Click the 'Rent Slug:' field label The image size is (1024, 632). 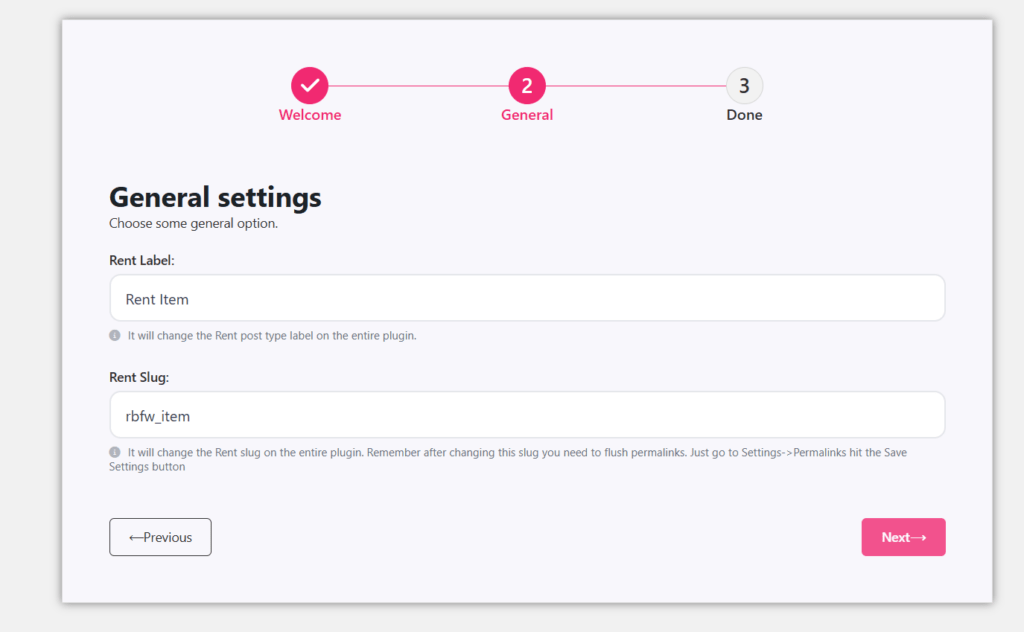pyautogui.click(x=139, y=377)
